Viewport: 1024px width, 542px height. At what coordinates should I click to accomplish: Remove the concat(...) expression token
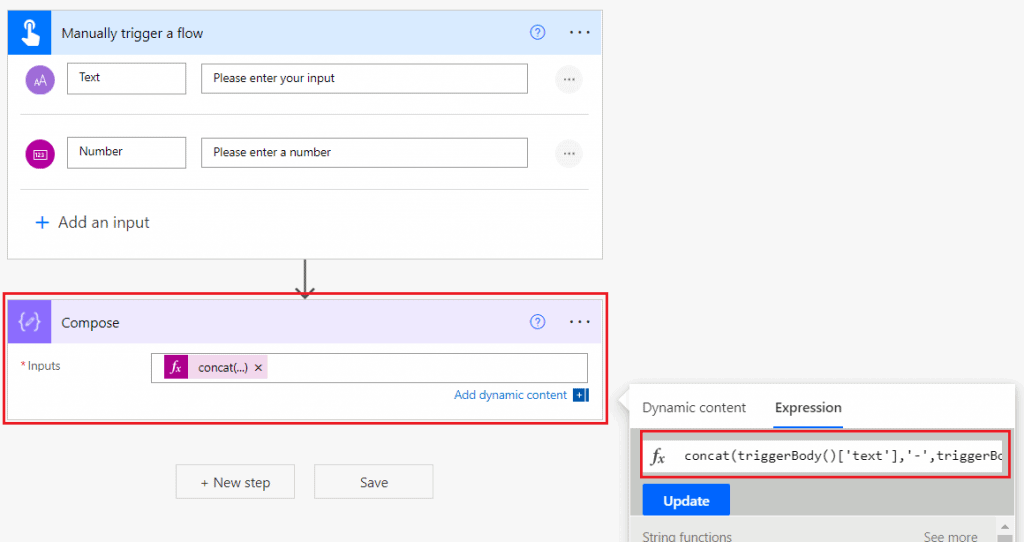click(x=259, y=368)
